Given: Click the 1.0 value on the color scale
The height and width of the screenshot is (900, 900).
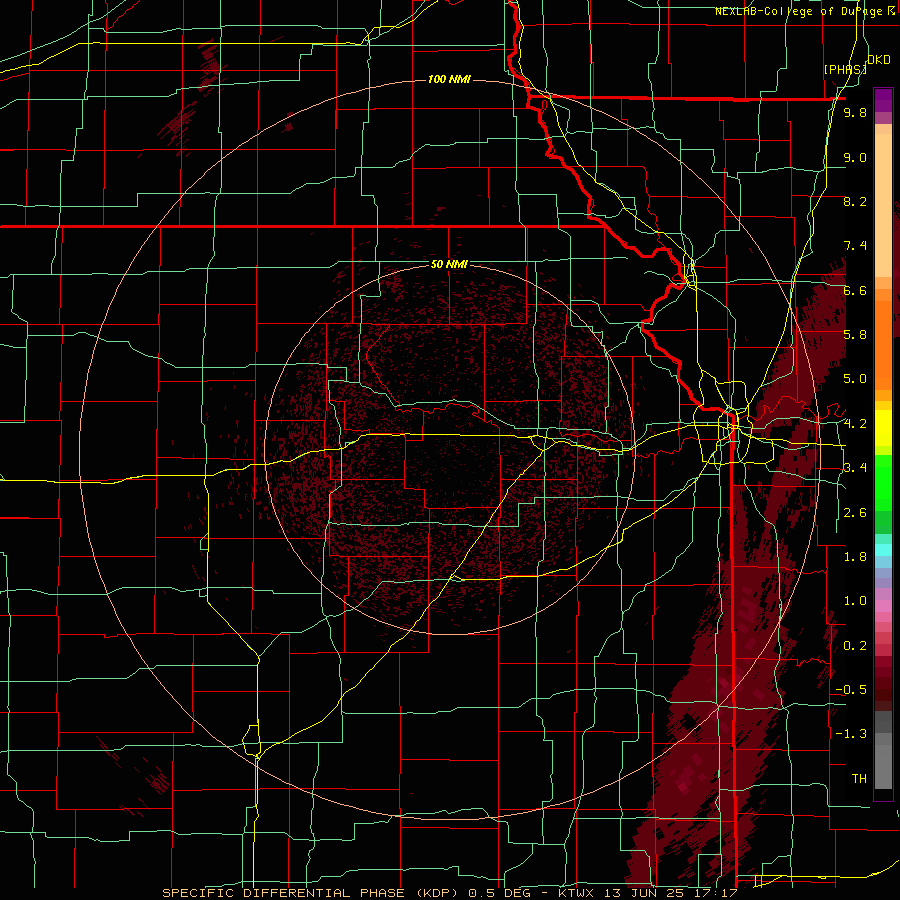Looking at the screenshot, I should [x=855, y=601].
